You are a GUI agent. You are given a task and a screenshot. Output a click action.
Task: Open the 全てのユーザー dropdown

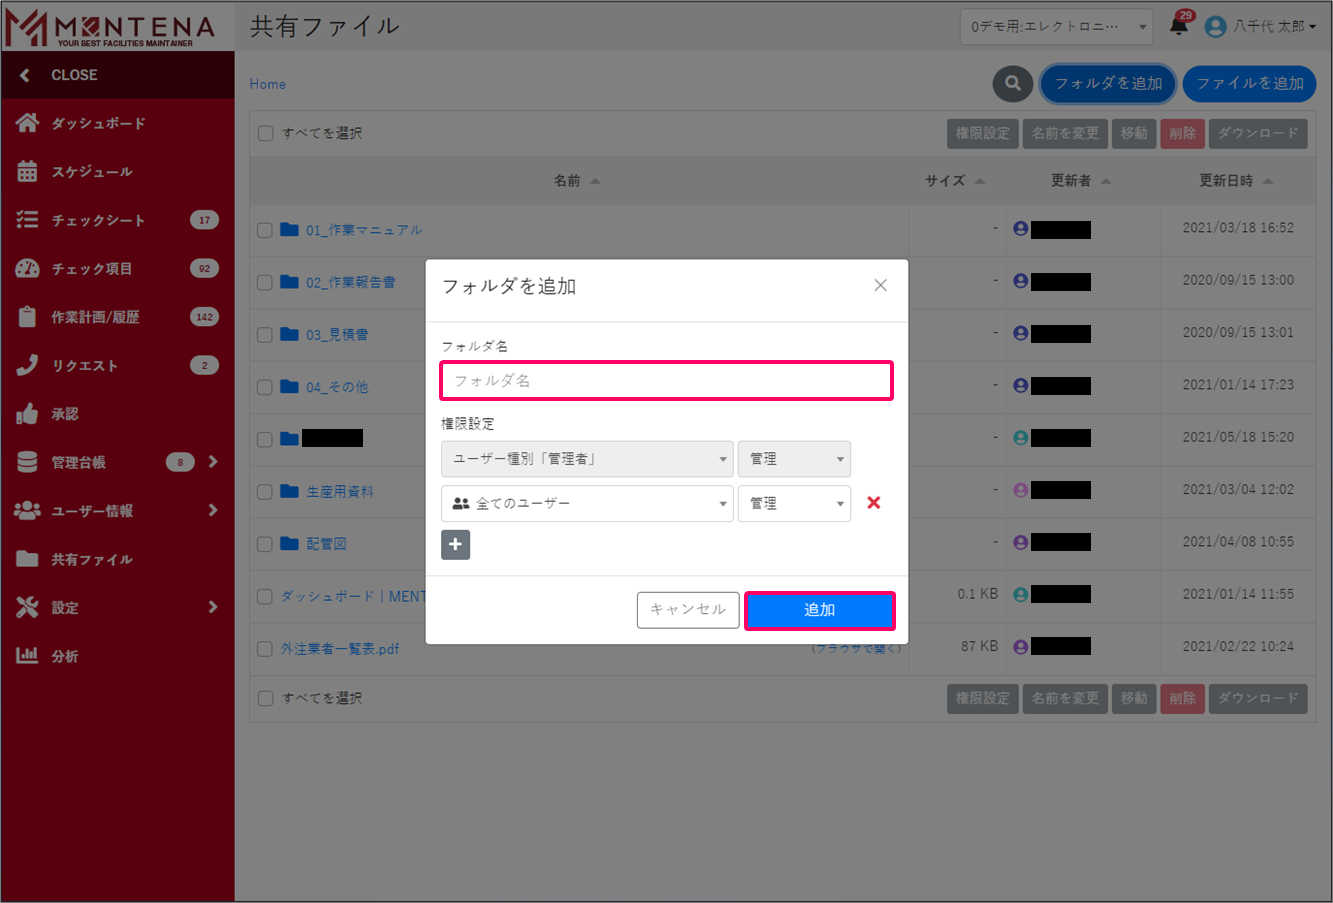(x=587, y=504)
